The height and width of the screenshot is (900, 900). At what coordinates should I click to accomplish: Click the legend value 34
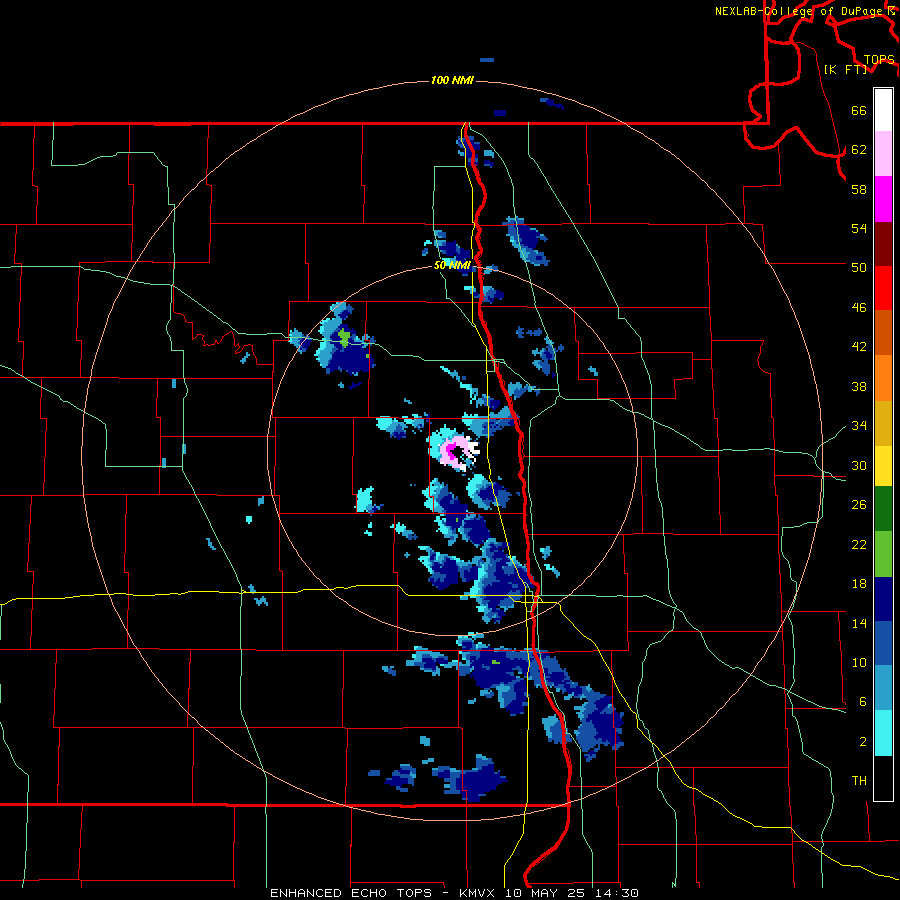[x=859, y=425]
